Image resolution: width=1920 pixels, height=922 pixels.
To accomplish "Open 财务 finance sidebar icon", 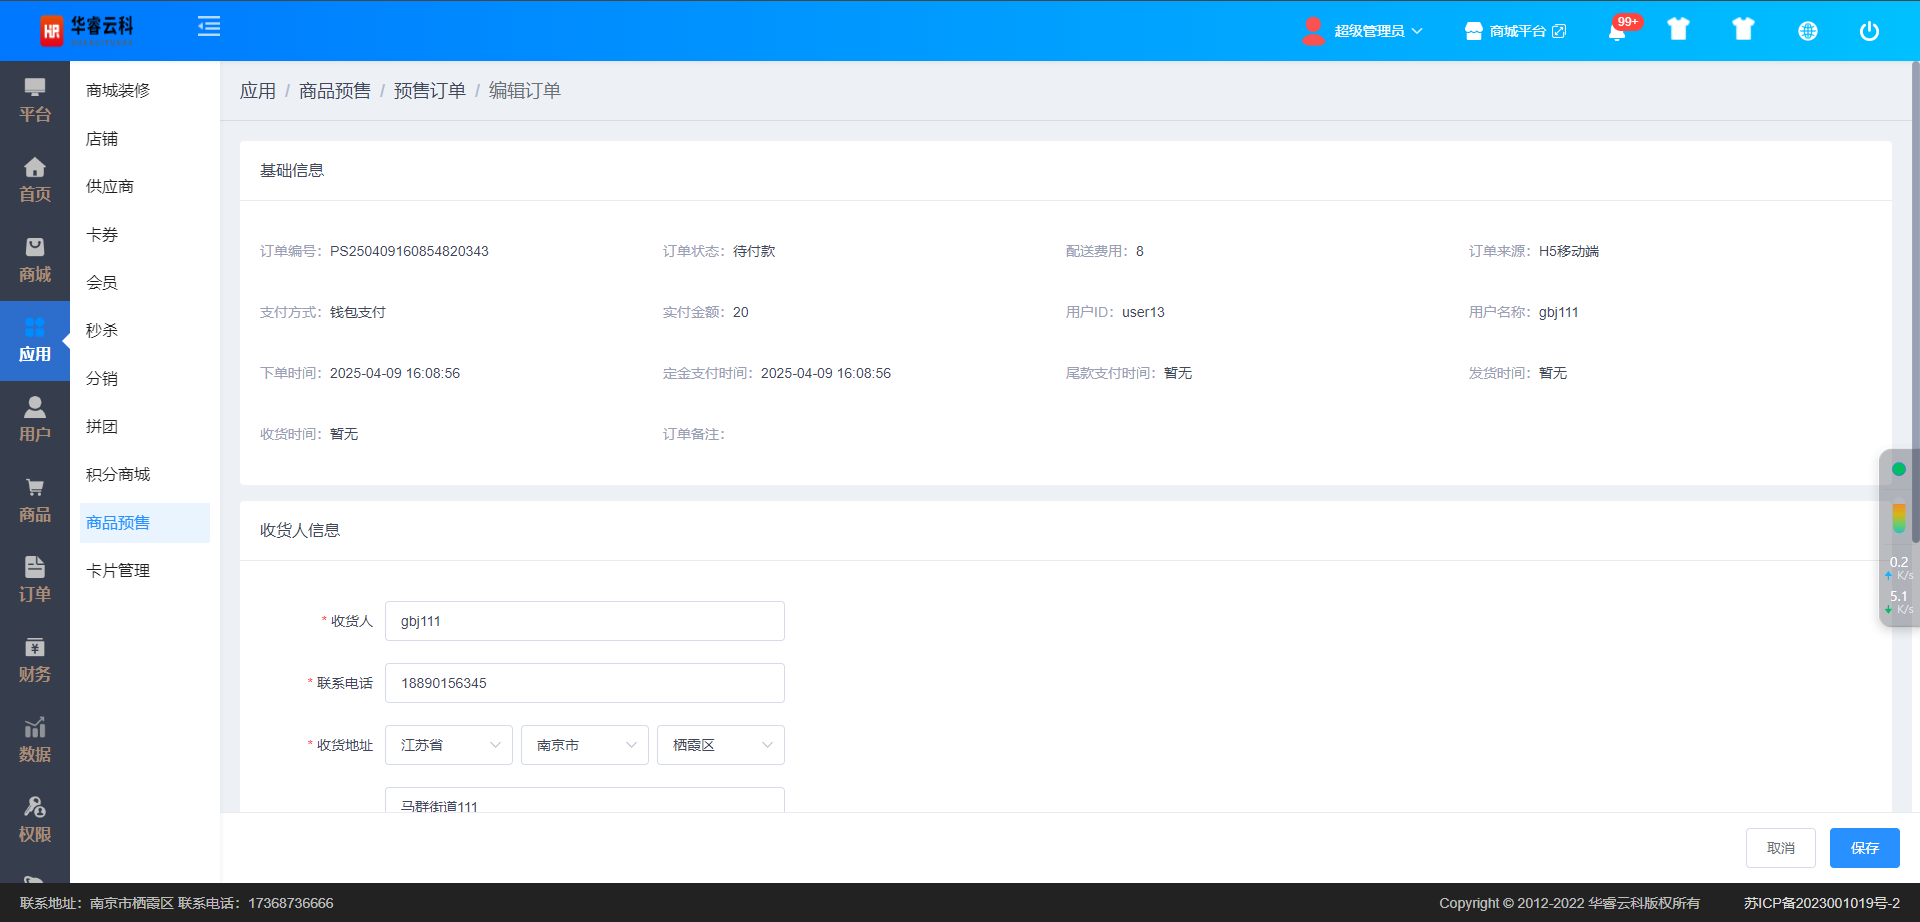I will click(x=35, y=660).
